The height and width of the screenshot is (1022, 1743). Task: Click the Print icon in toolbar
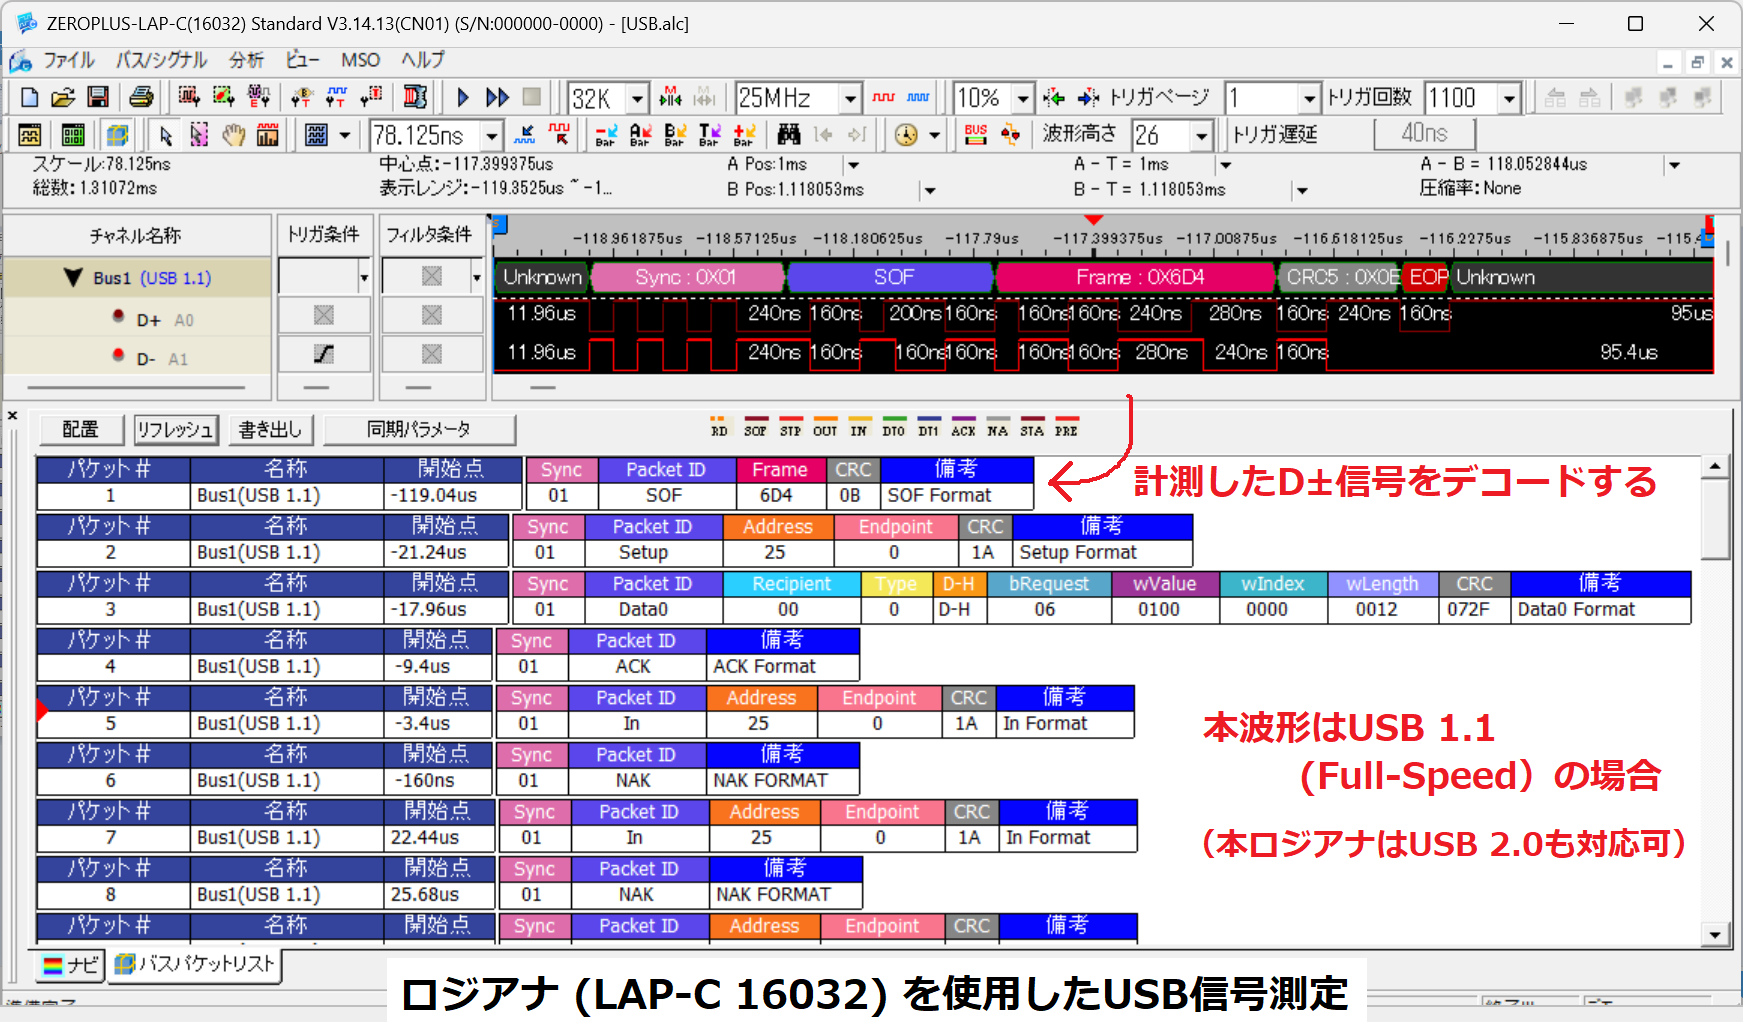(141, 97)
